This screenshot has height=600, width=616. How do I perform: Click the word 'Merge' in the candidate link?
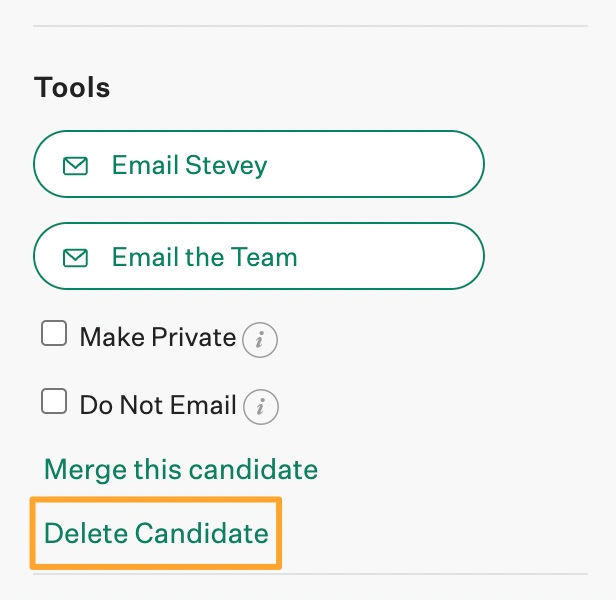[x=86, y=470]
